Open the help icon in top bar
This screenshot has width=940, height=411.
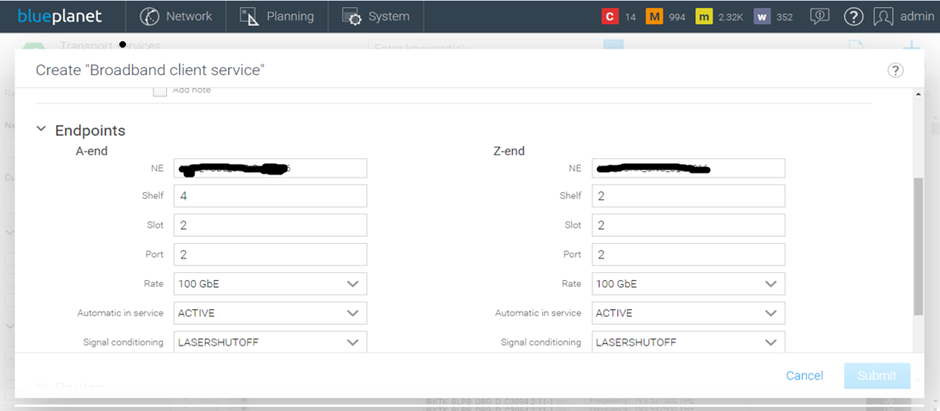click(x=853, y=16)
